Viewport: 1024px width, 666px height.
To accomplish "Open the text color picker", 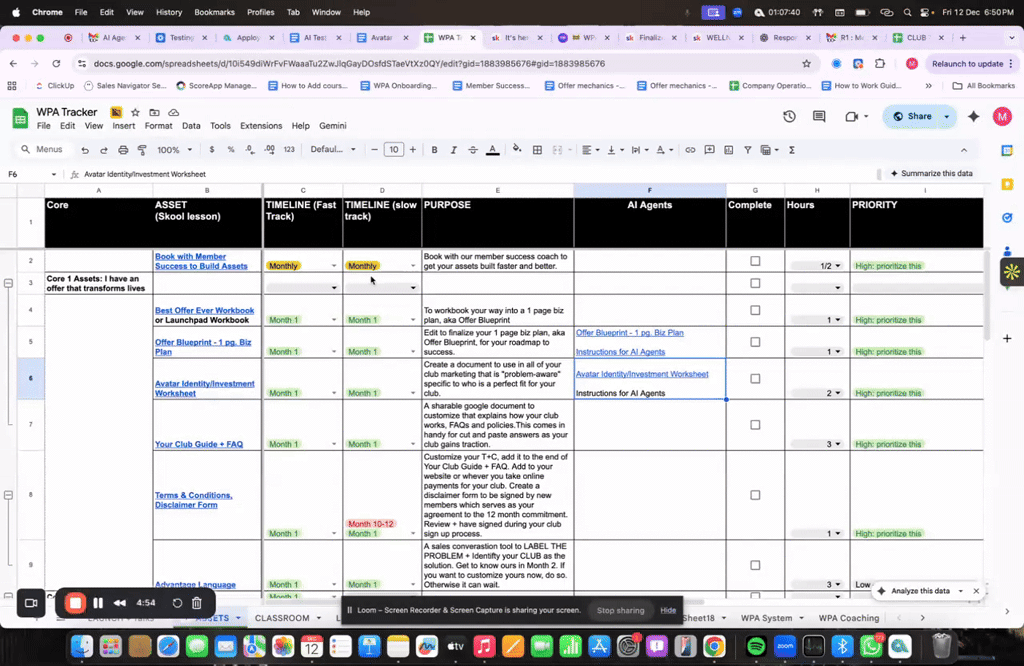I will point(493,150).
